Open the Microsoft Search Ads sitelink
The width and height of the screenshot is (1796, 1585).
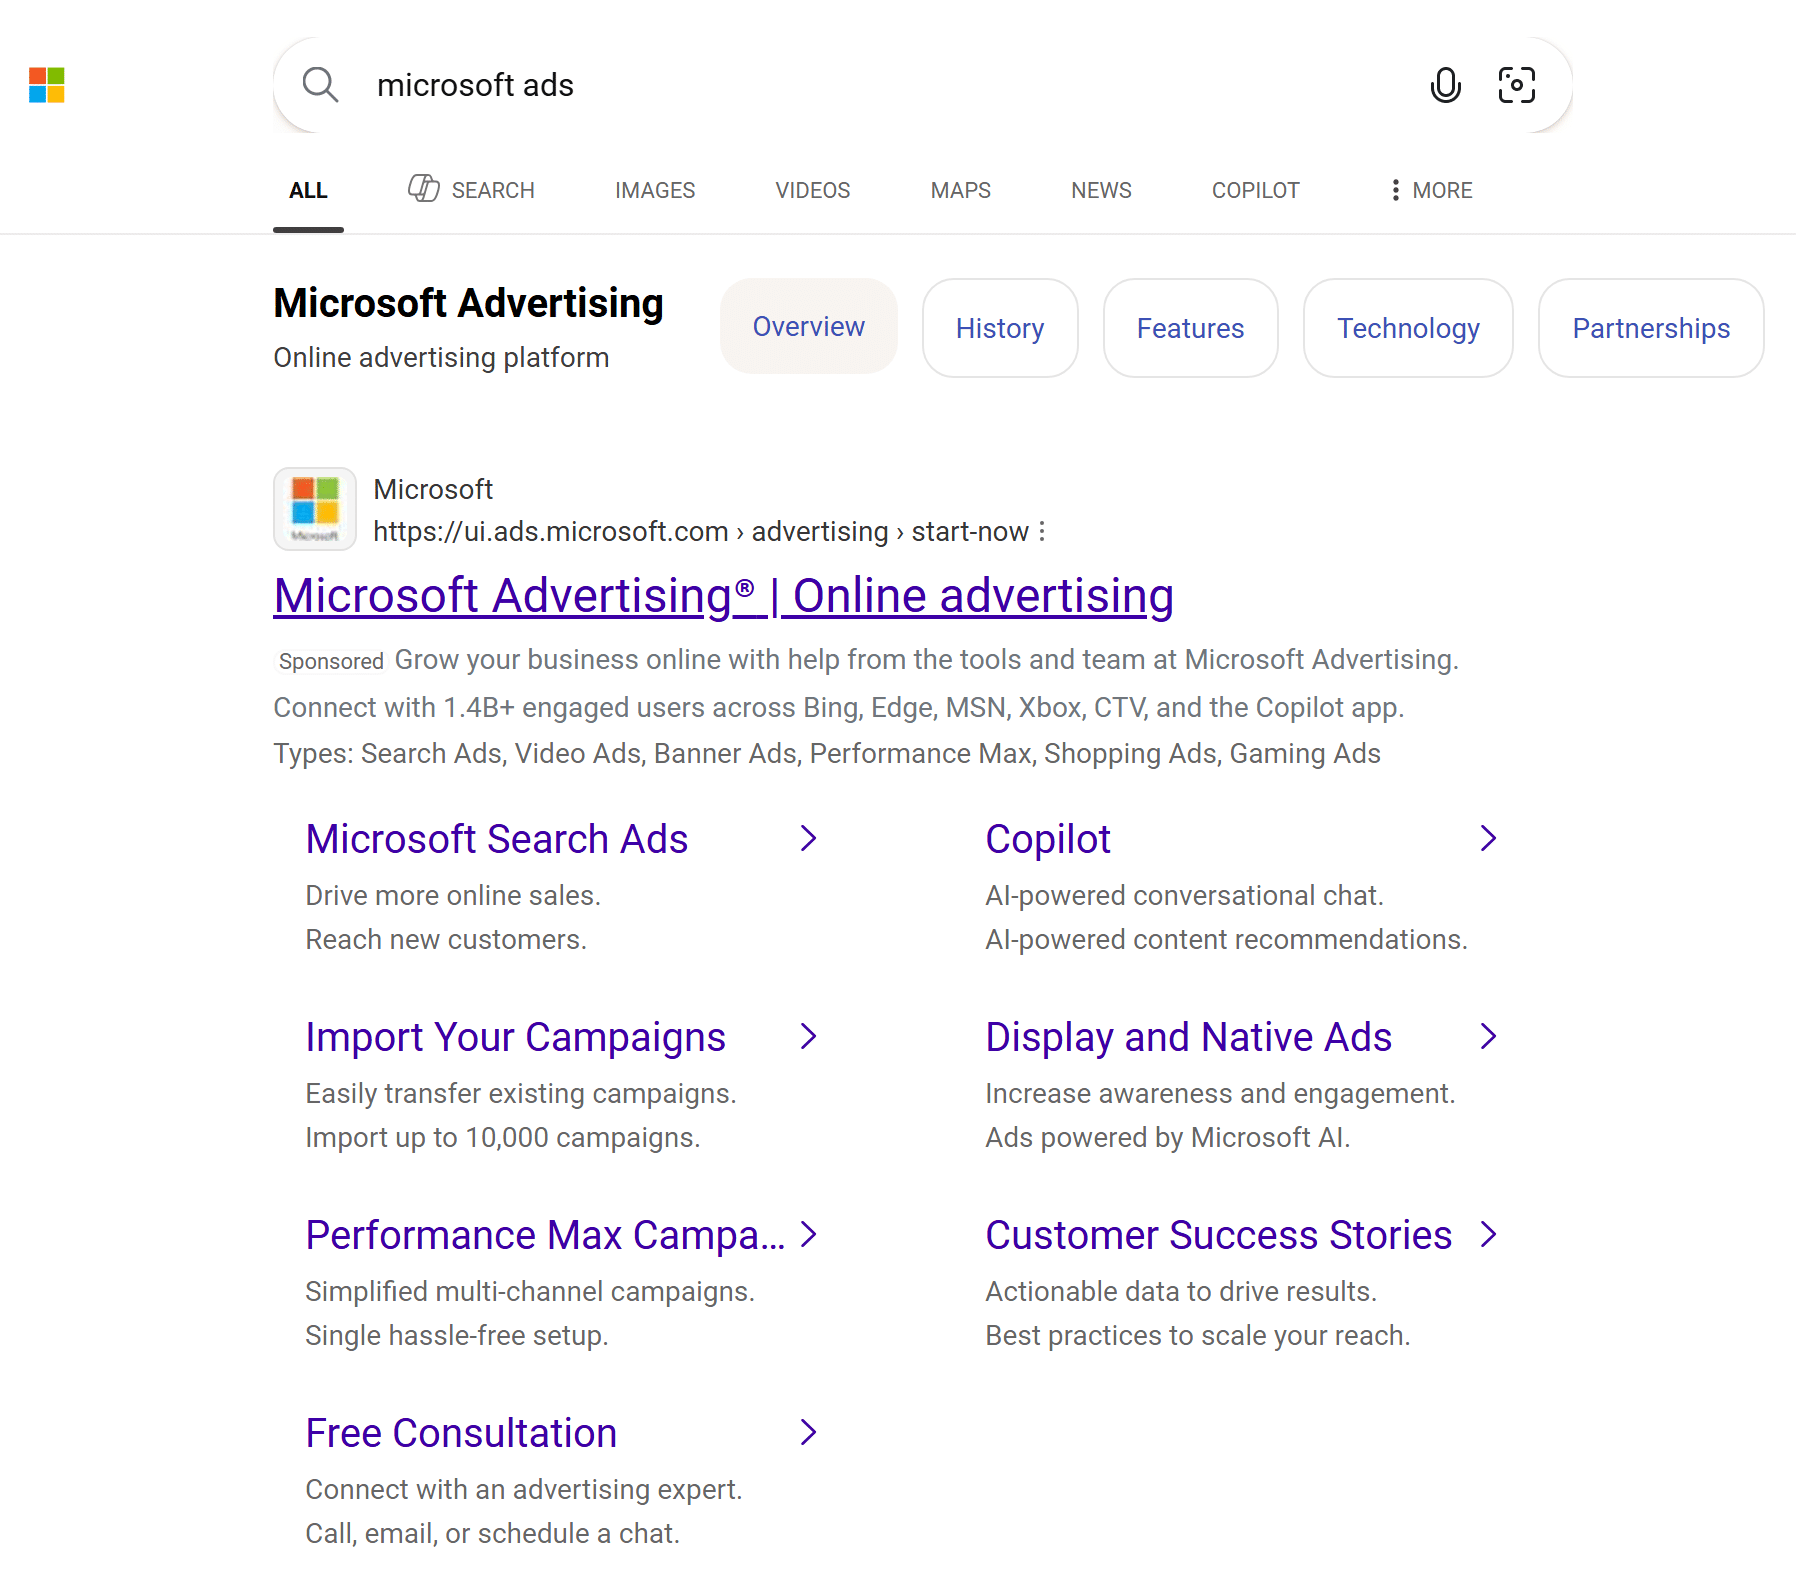(x=496, y=839)
